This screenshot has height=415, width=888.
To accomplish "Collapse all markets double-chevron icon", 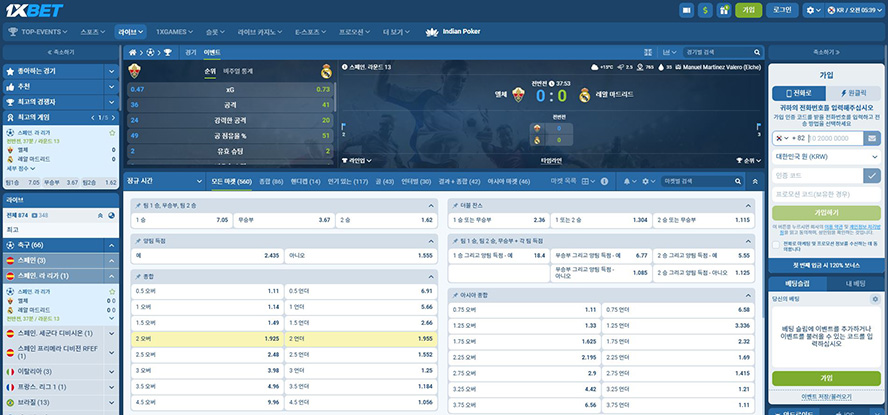I will (x=755, y=181).
